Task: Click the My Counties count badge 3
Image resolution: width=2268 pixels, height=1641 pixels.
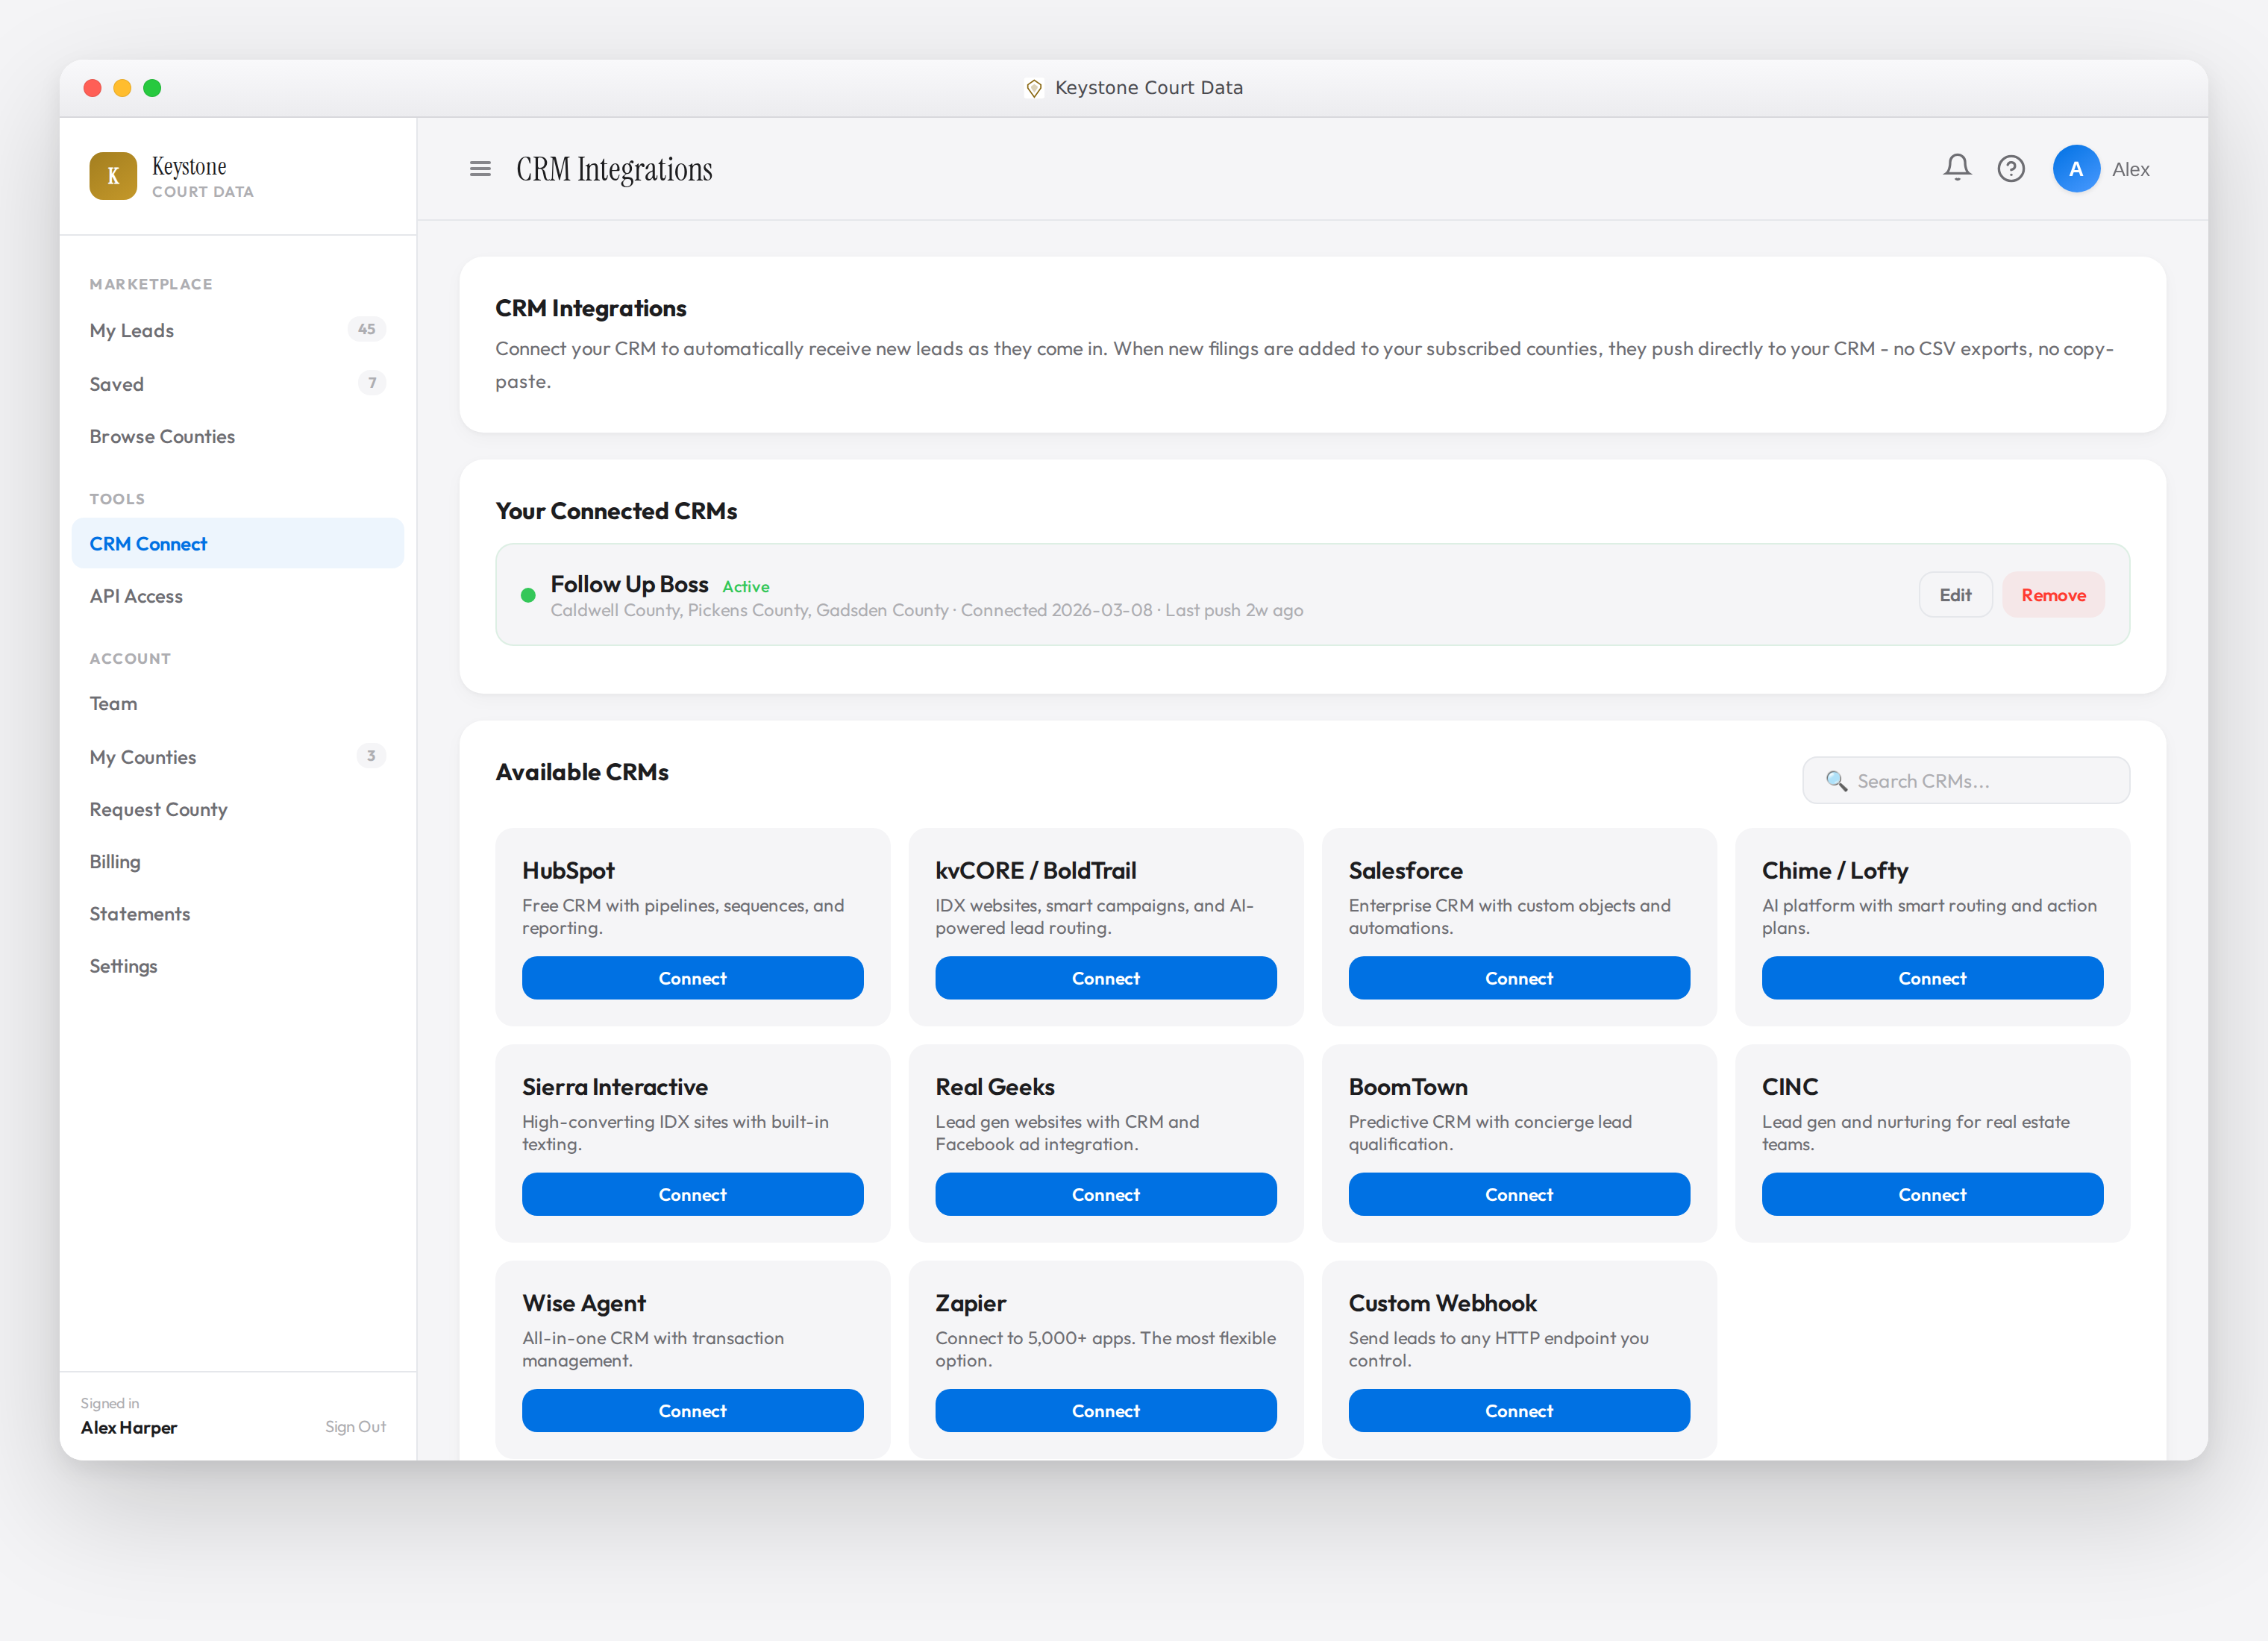Action: (371, 756)
